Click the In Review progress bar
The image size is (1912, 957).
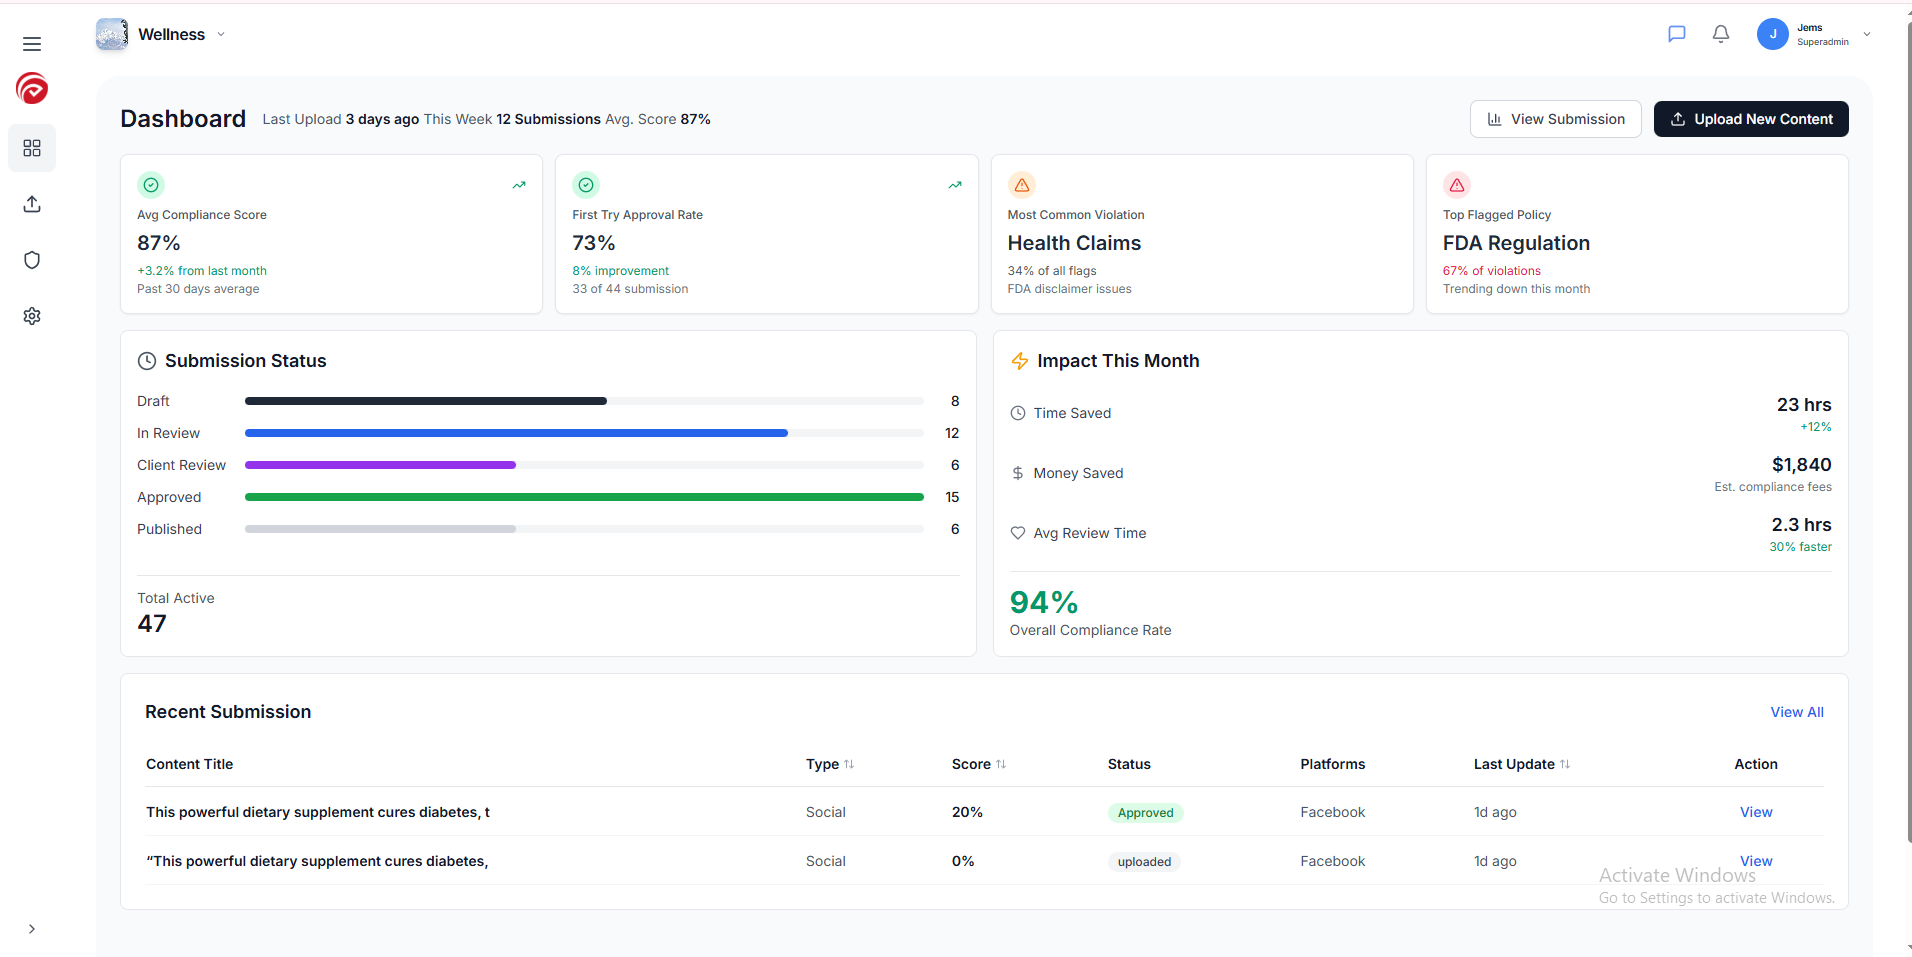pyautogui.click(x=584, y=433)
